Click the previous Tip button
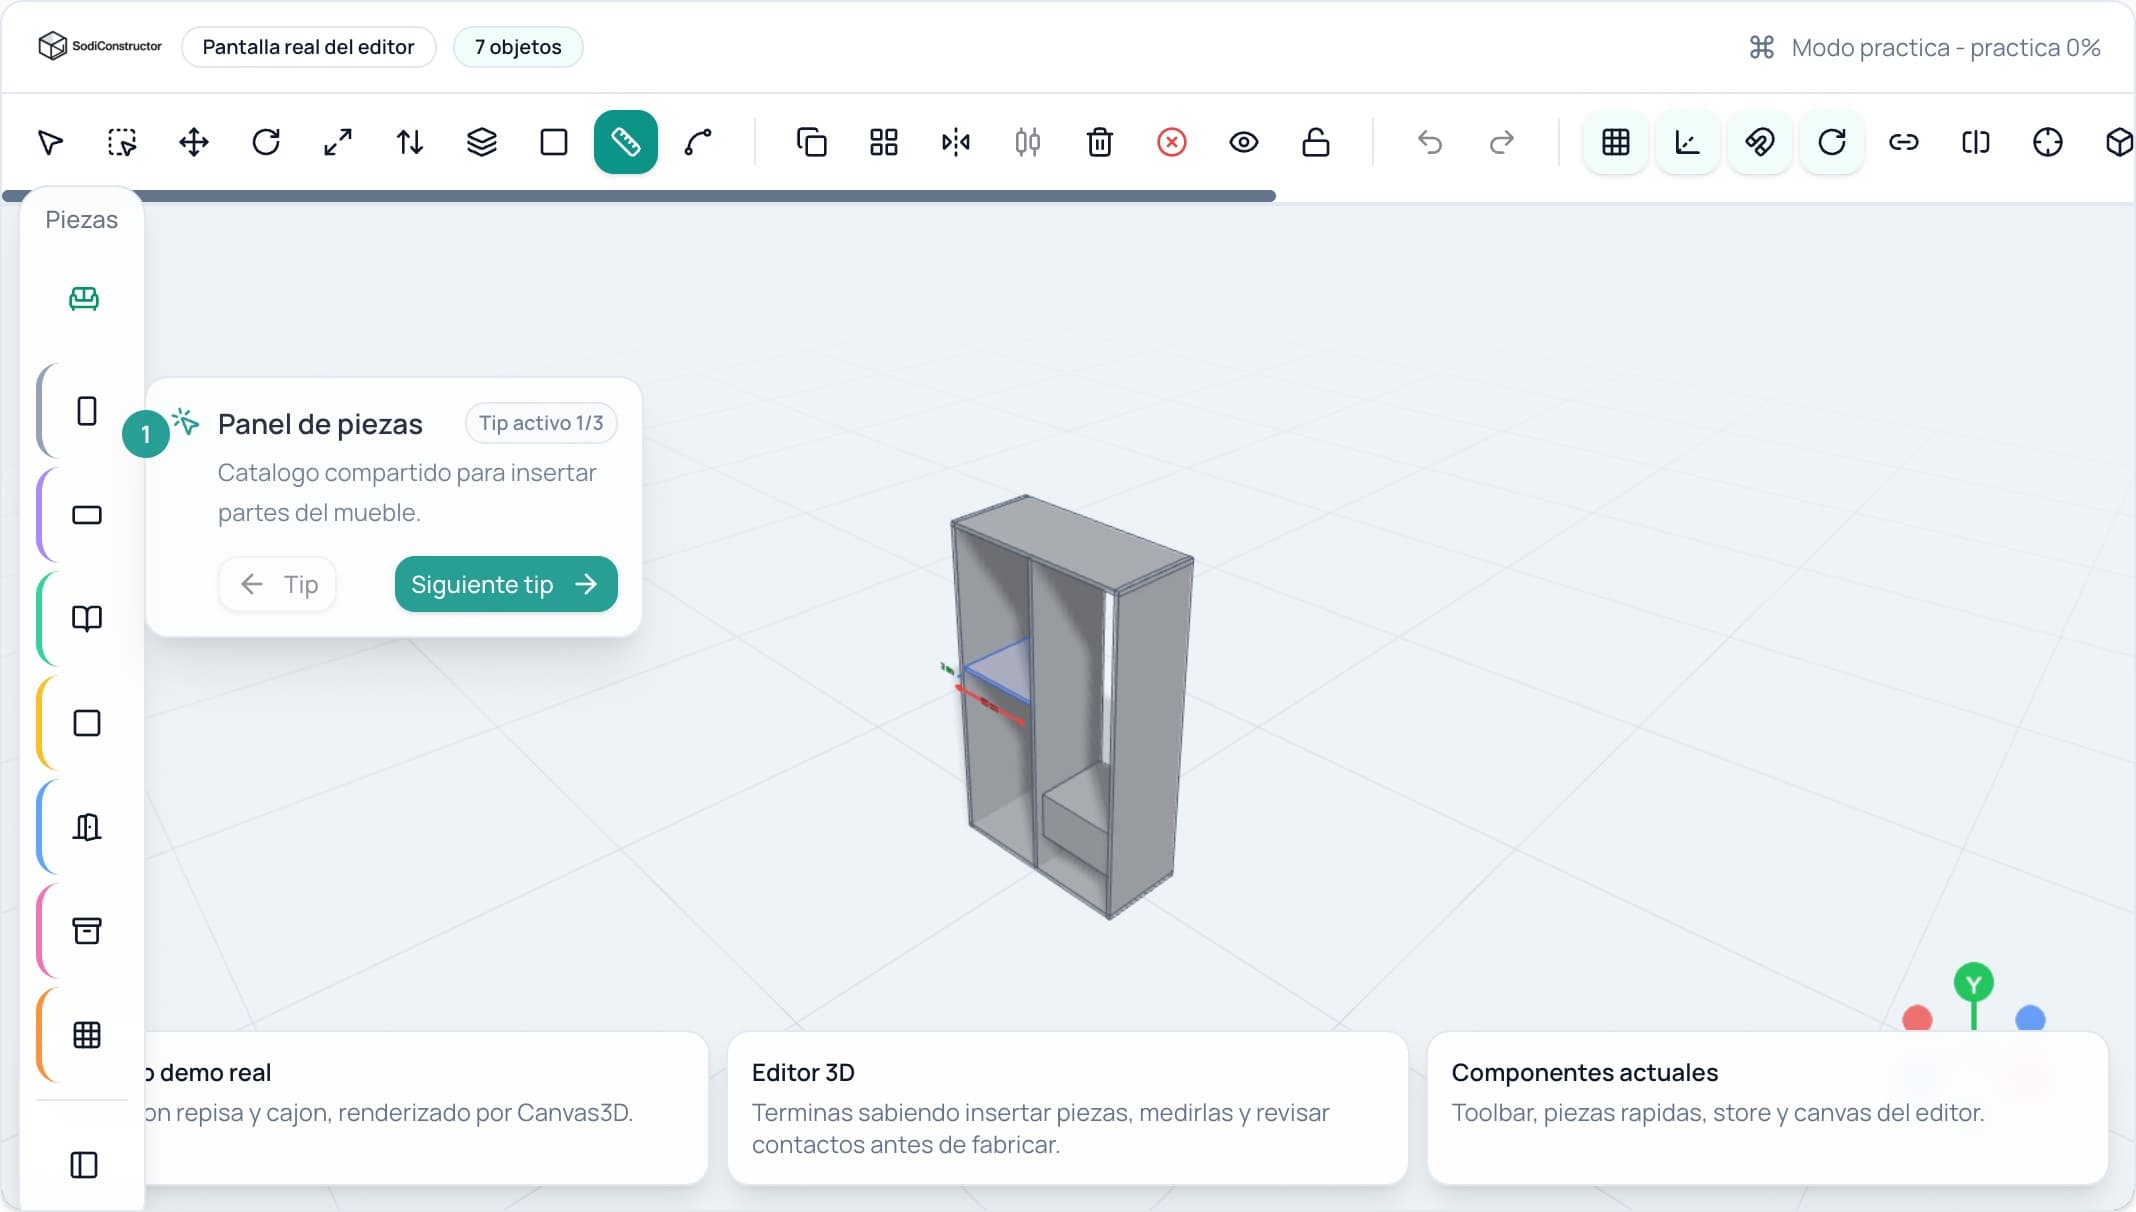This screenshot has width=2136, height=1212. (278, 584)
